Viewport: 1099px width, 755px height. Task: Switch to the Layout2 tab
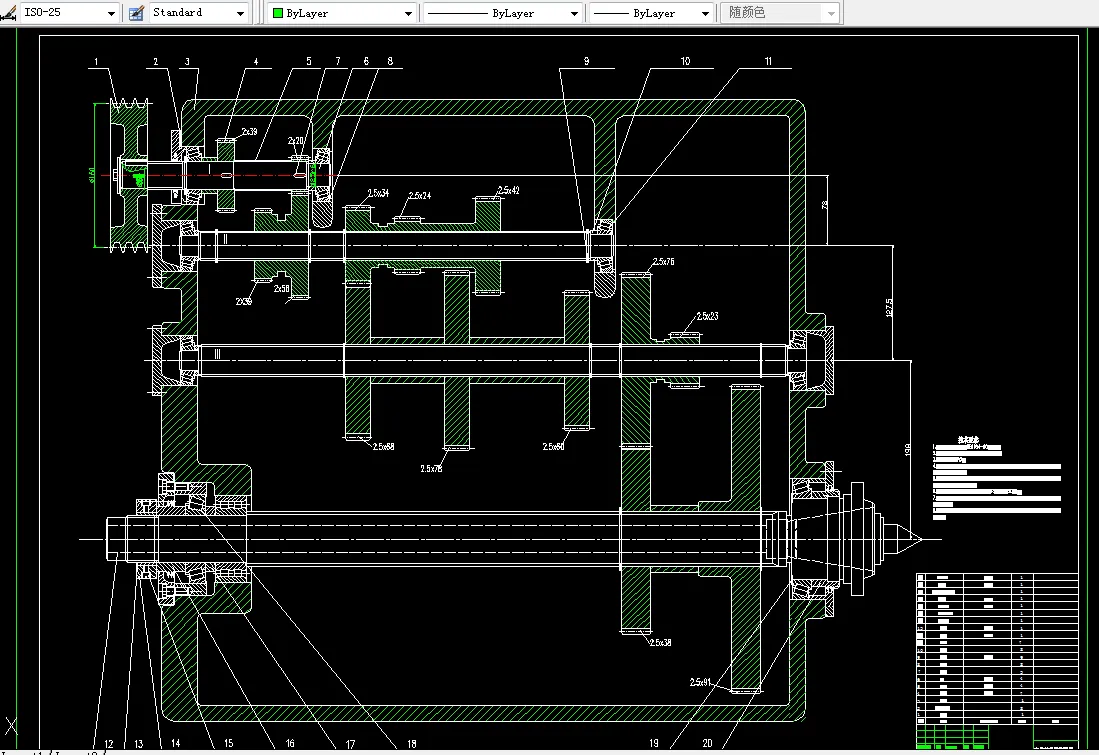[x=78, y=753]
